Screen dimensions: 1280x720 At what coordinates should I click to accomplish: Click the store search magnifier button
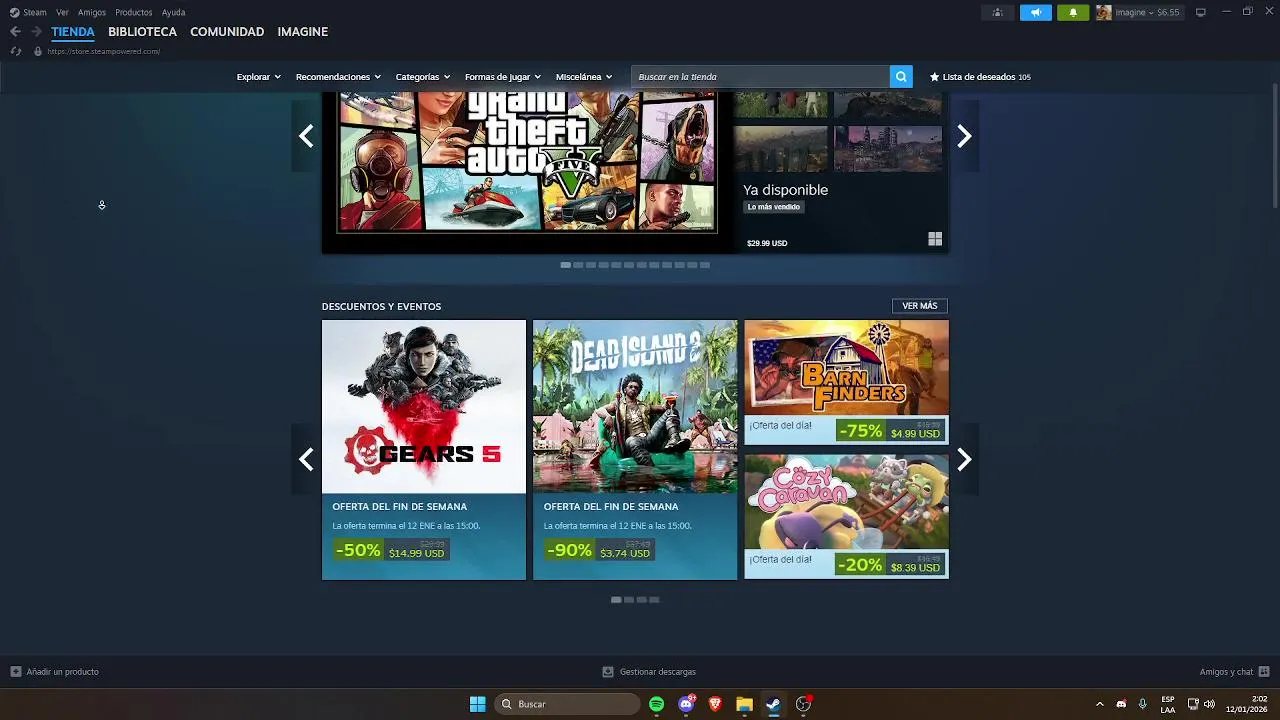[x=901, y=77]
